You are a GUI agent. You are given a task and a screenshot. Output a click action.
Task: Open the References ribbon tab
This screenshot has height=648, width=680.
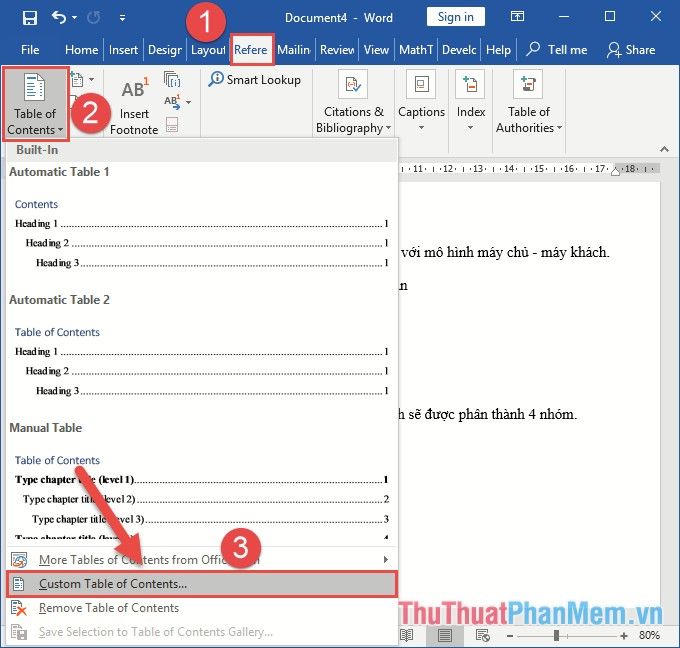[x=251, y=50]
